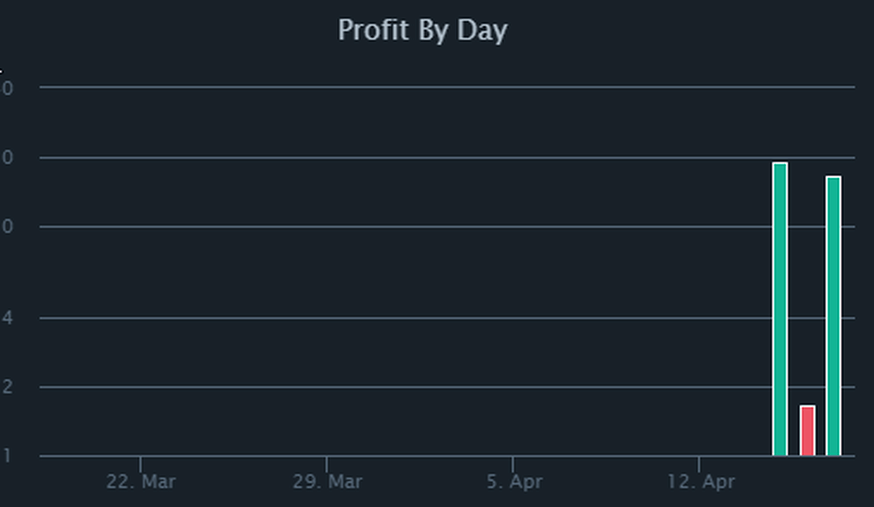Select the 5. Apr date label
874x507 pixels.
(x=514, y=481)
